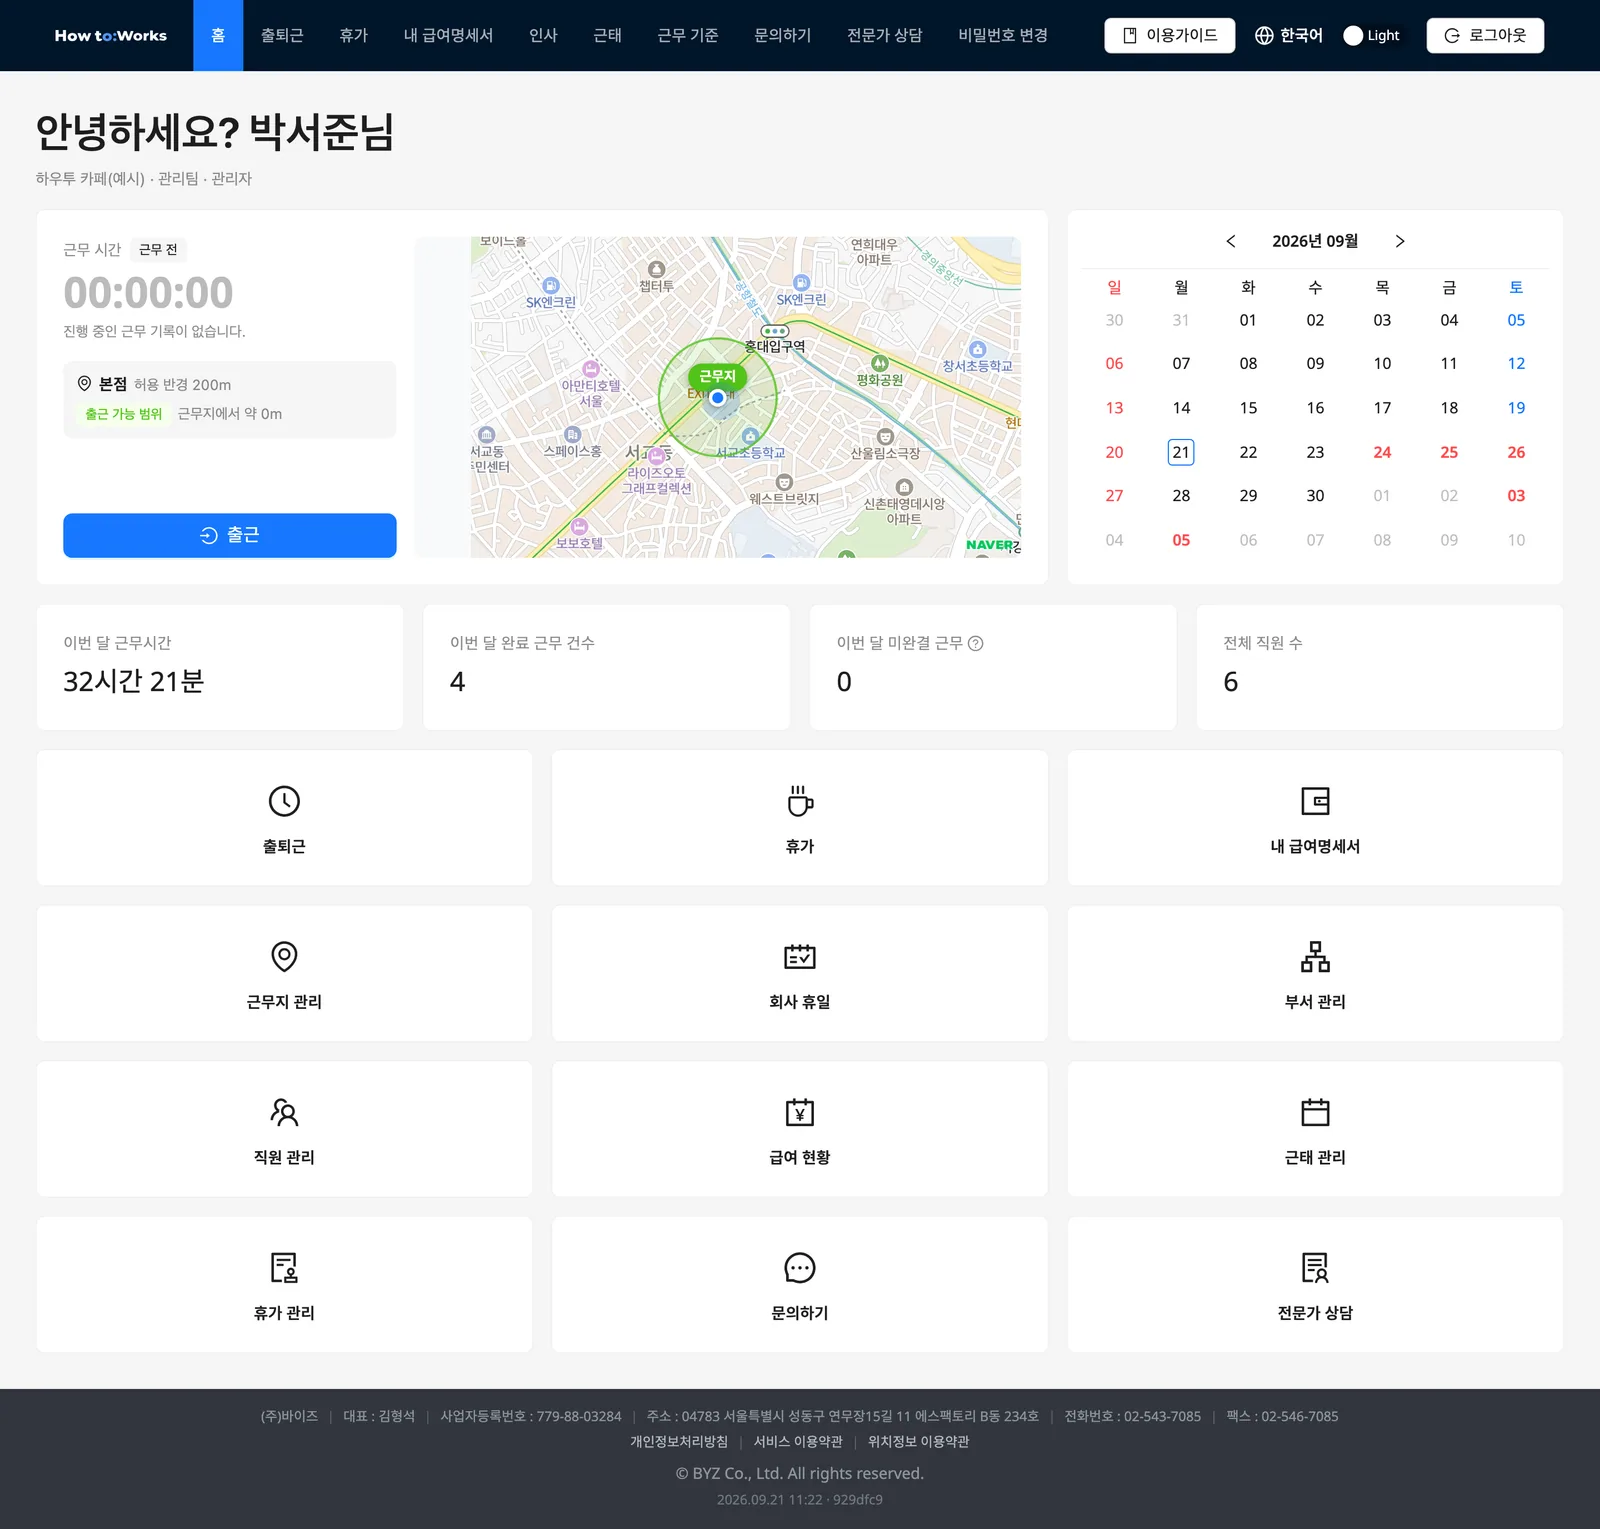Select date 24 in the calendar
Image resolution: width=1600 pixels, height=1529 pixels.
point(1382,452)
